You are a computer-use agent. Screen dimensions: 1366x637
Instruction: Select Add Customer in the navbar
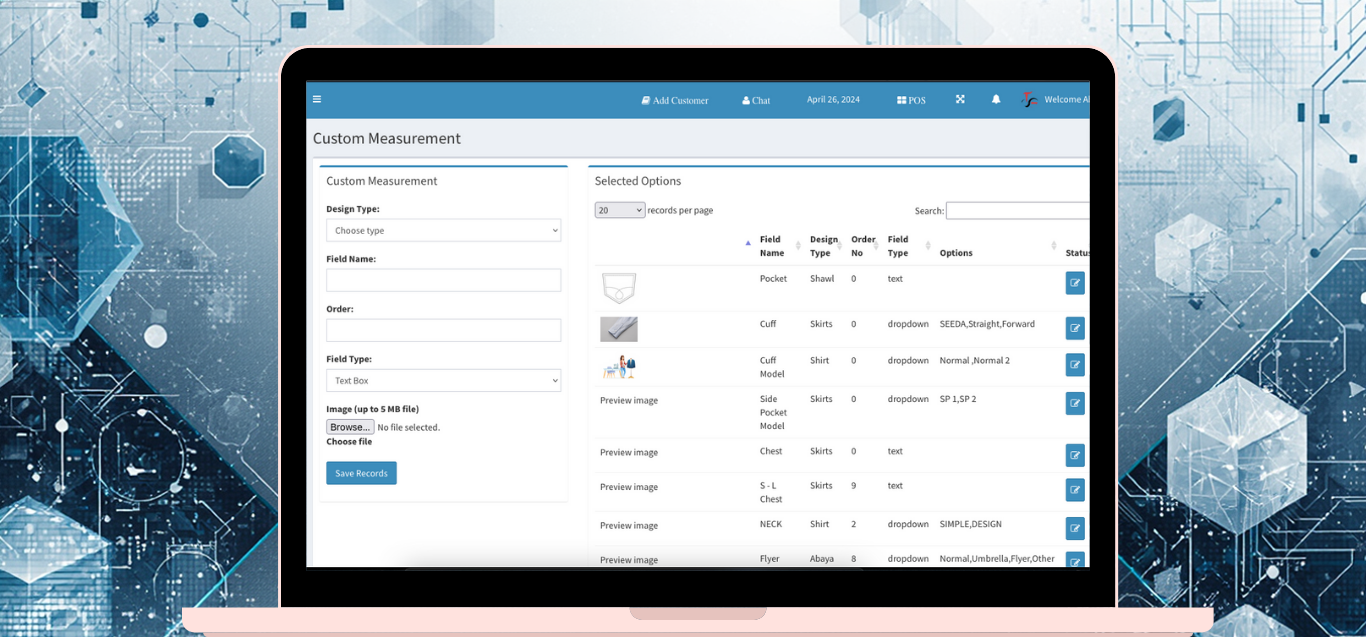tap(675, 100)
